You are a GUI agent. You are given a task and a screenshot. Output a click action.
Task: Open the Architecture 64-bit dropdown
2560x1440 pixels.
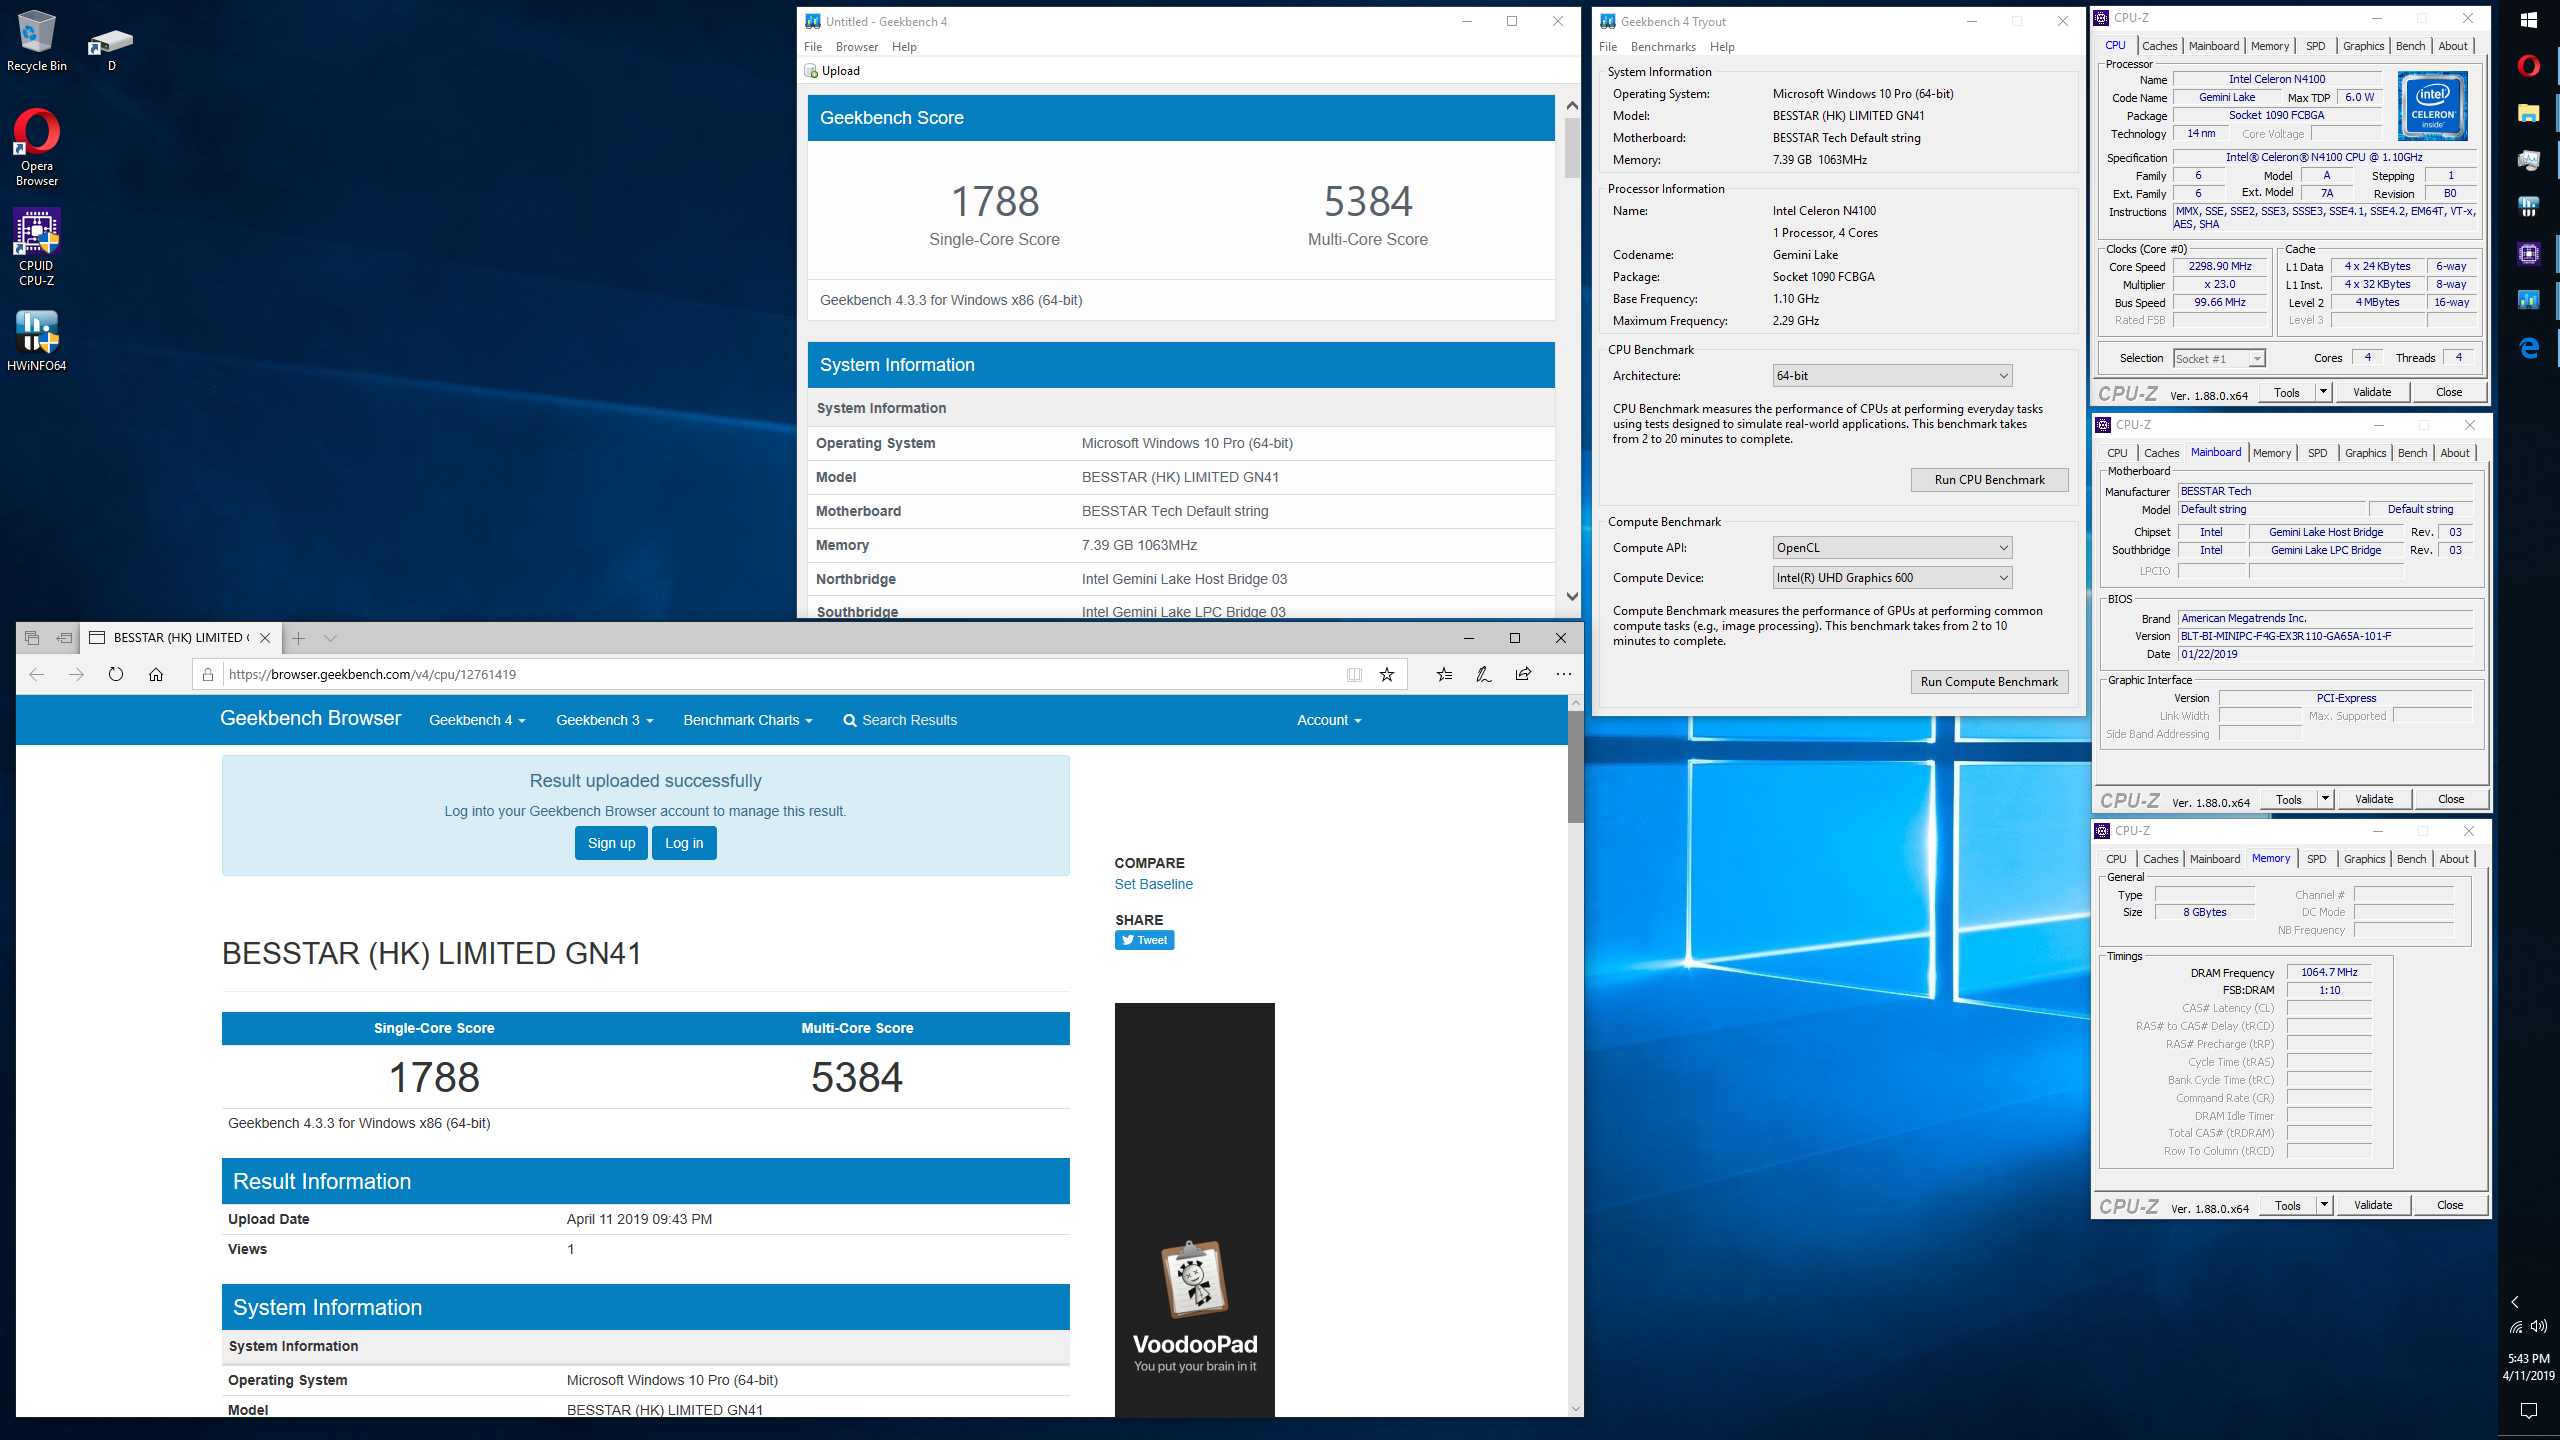[x=1892, y=376]
